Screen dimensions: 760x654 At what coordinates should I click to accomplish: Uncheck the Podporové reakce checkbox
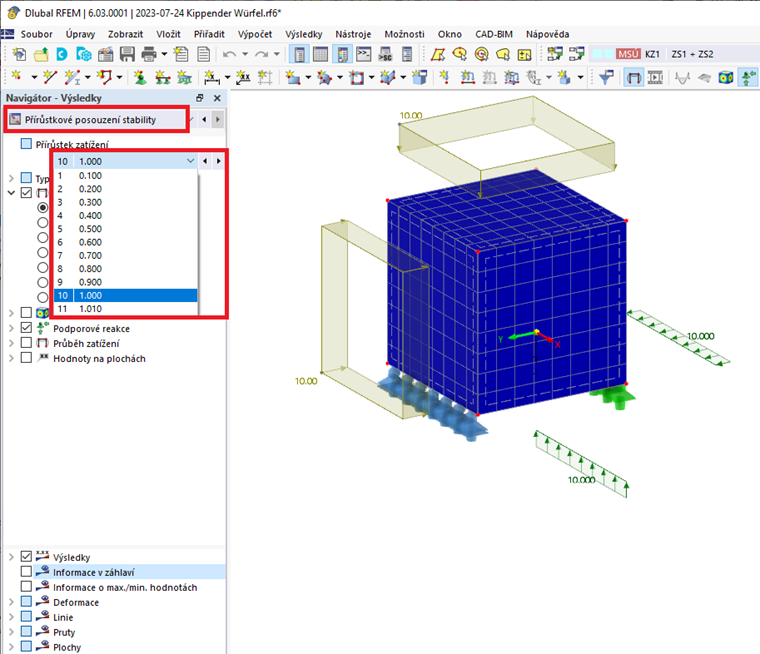coord(26,328)
